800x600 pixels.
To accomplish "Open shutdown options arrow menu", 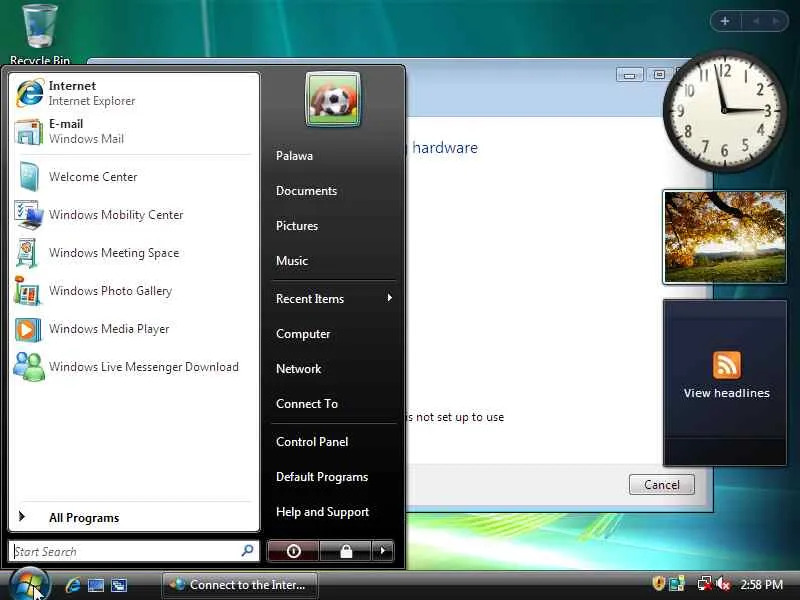I will [383, 551].
